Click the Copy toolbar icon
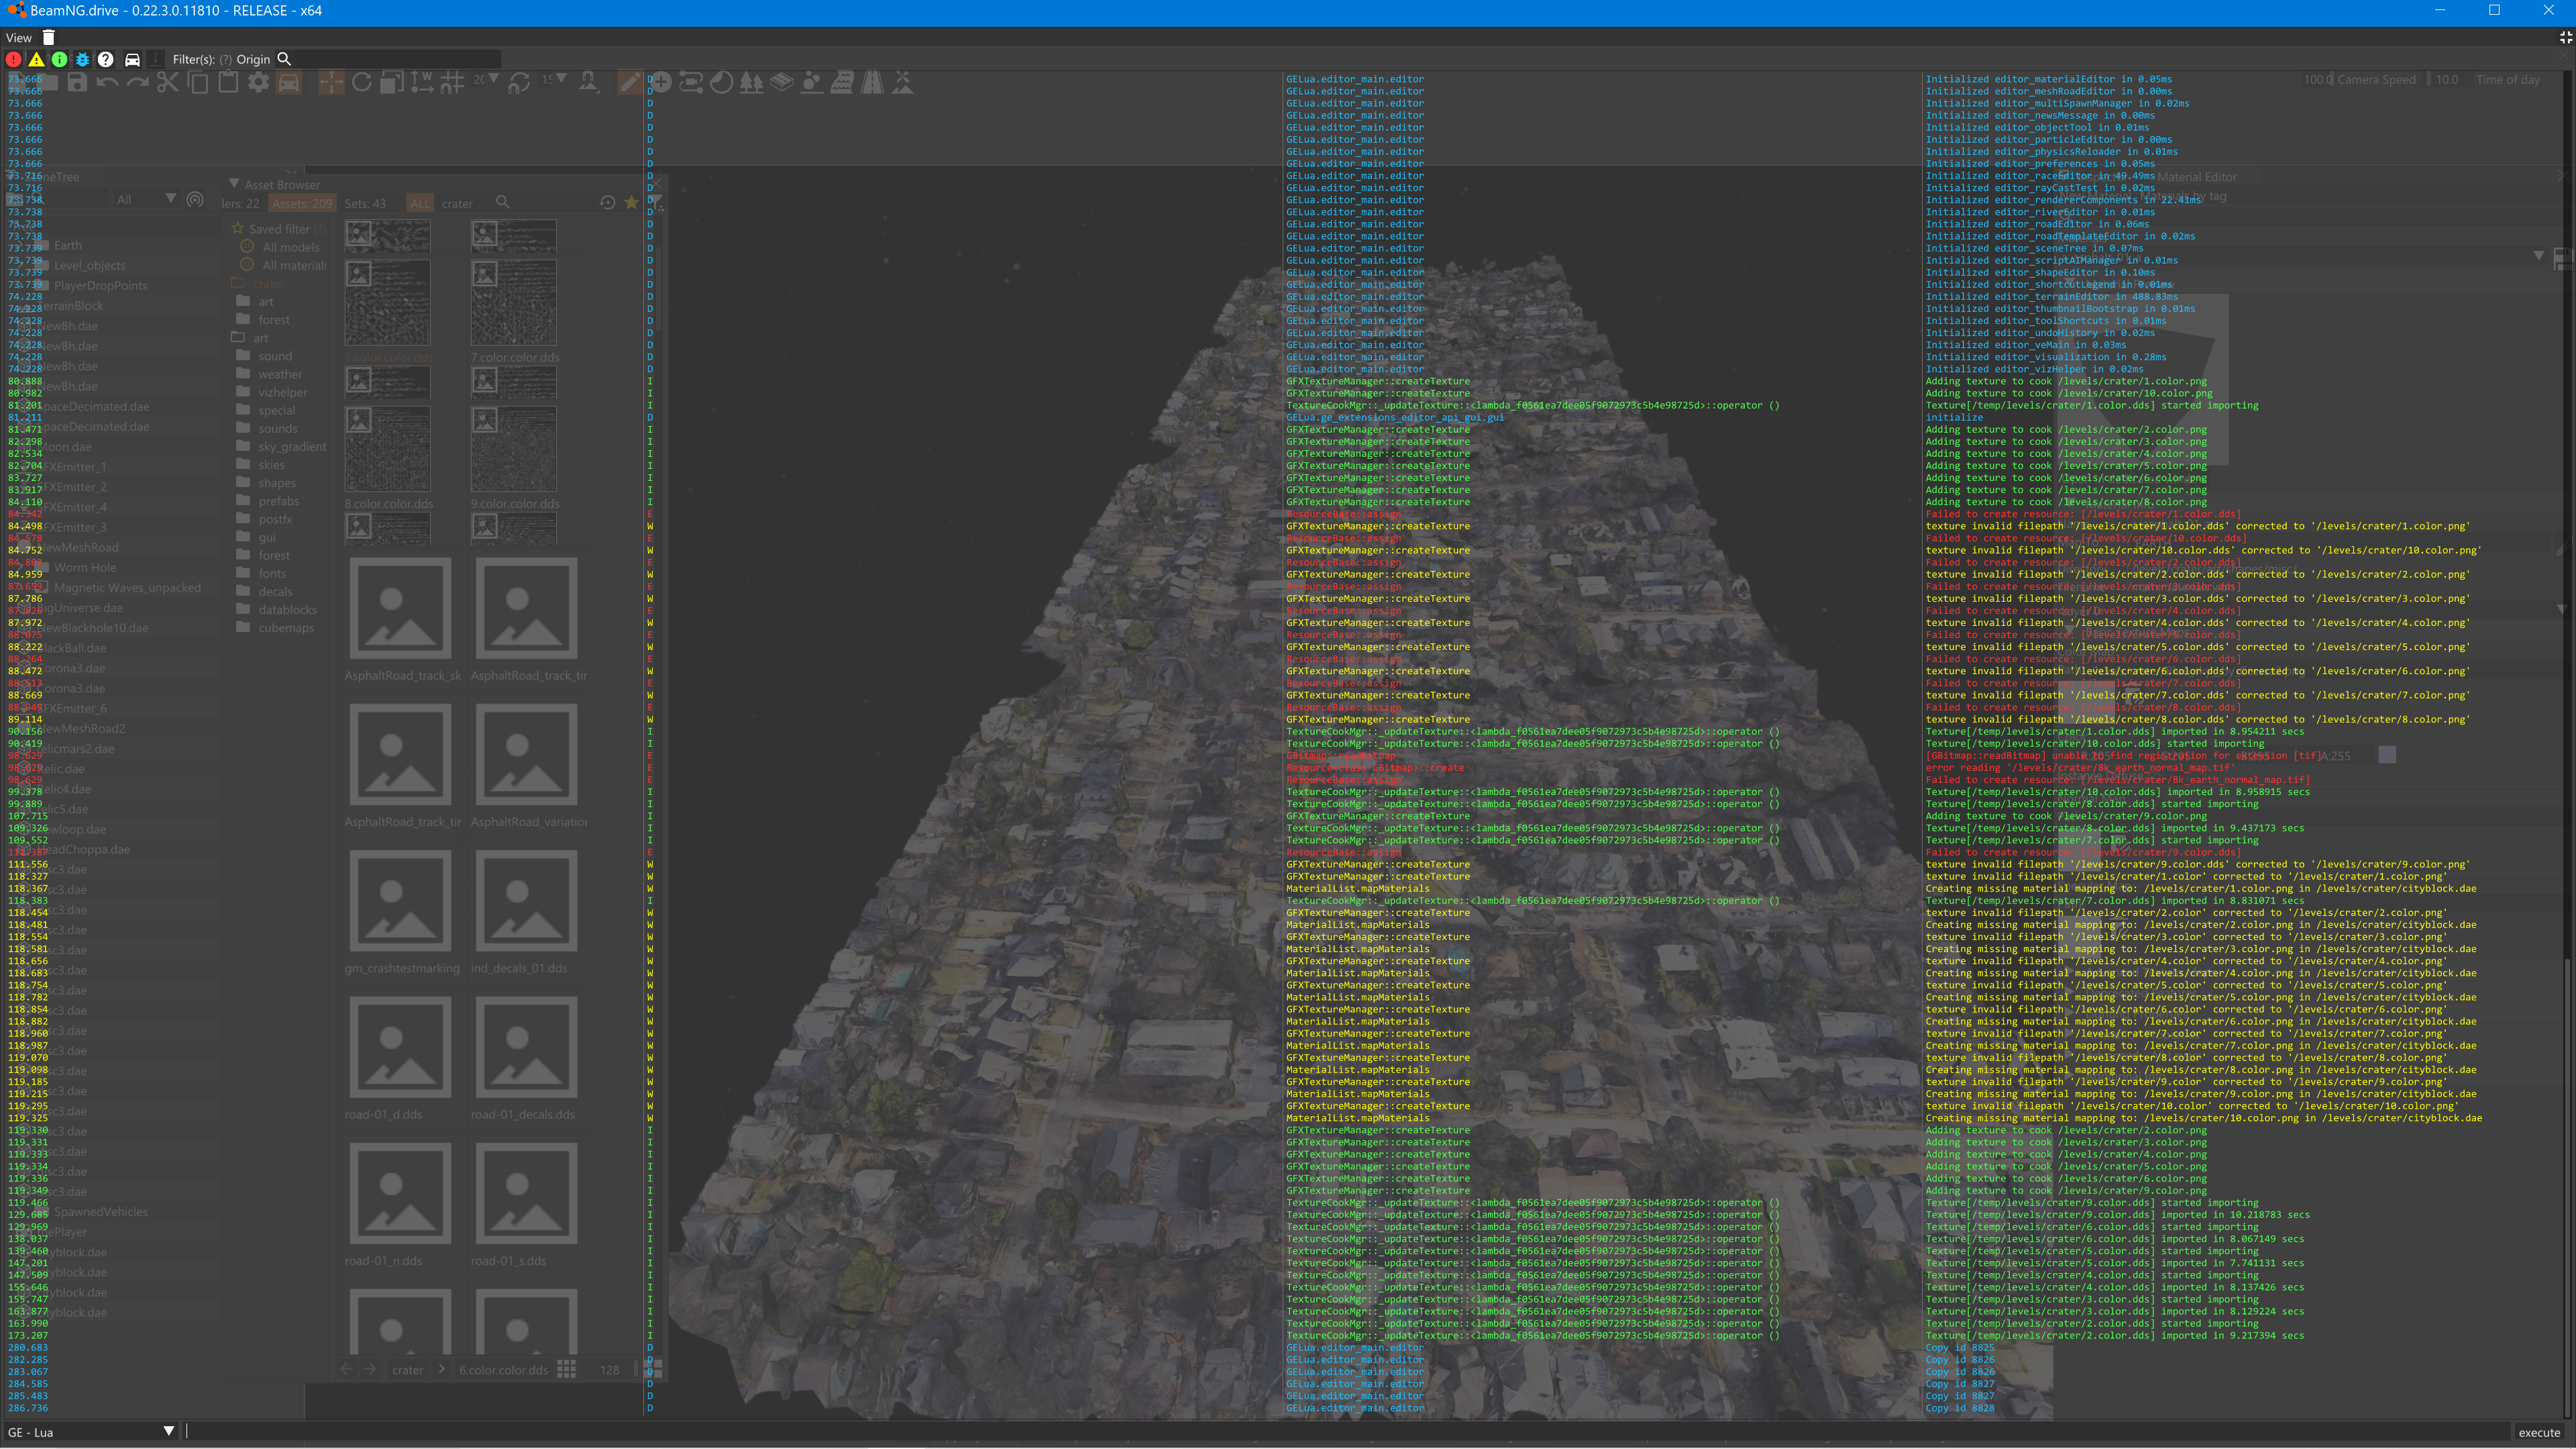 198,83
